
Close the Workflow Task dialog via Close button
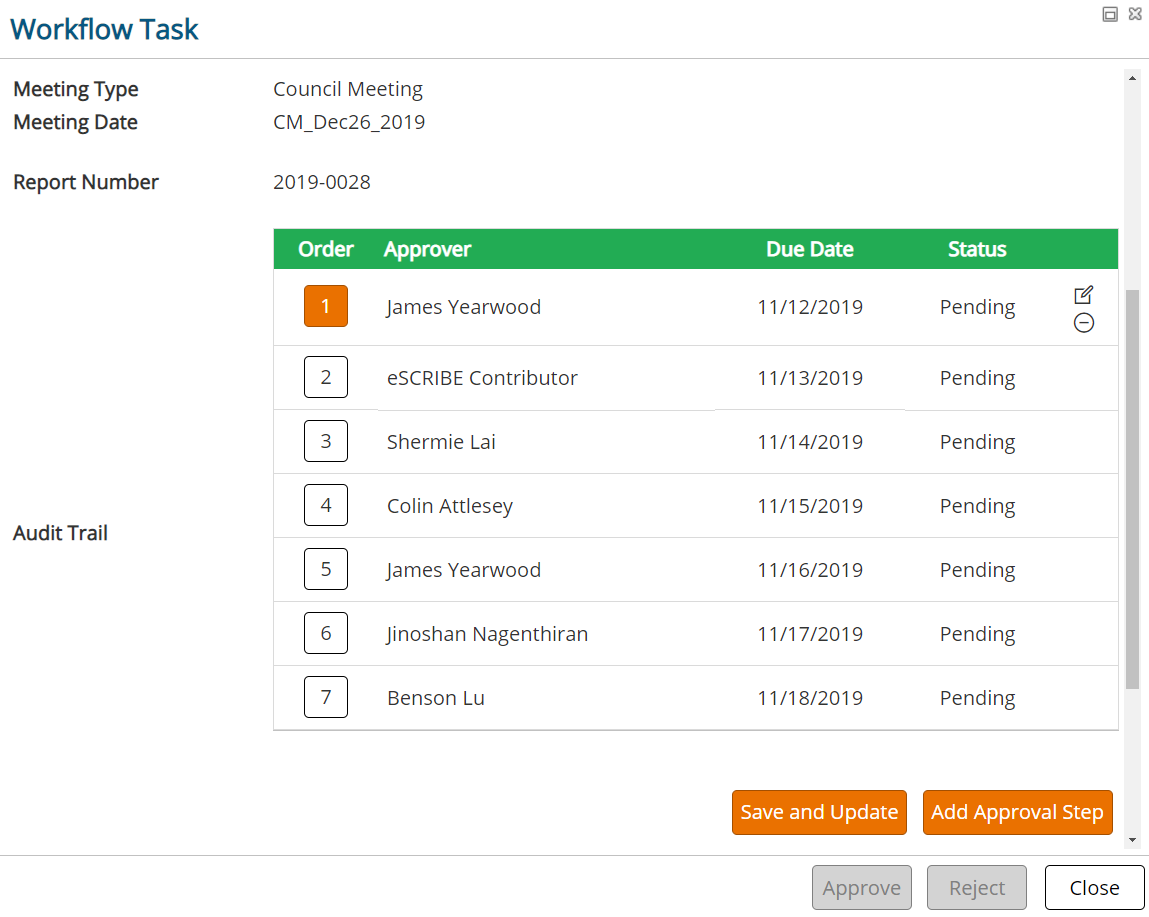tap(1094, 888)
